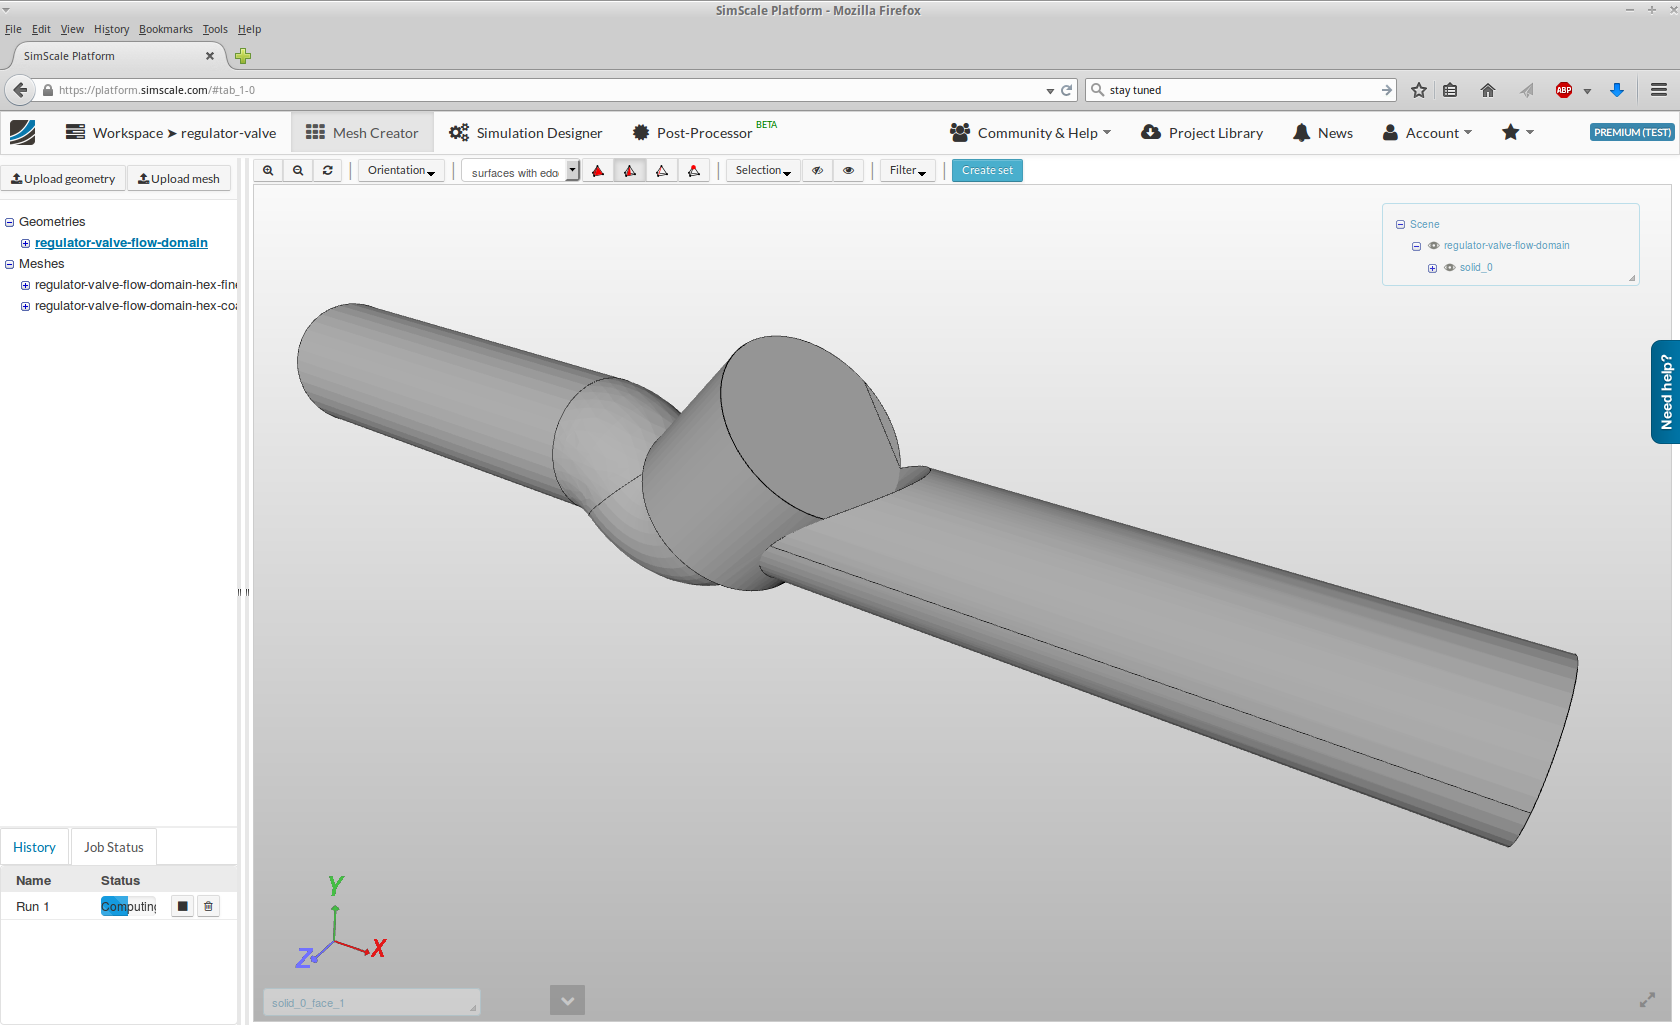Expand the solid_0 tree node

click(1432, 268)
